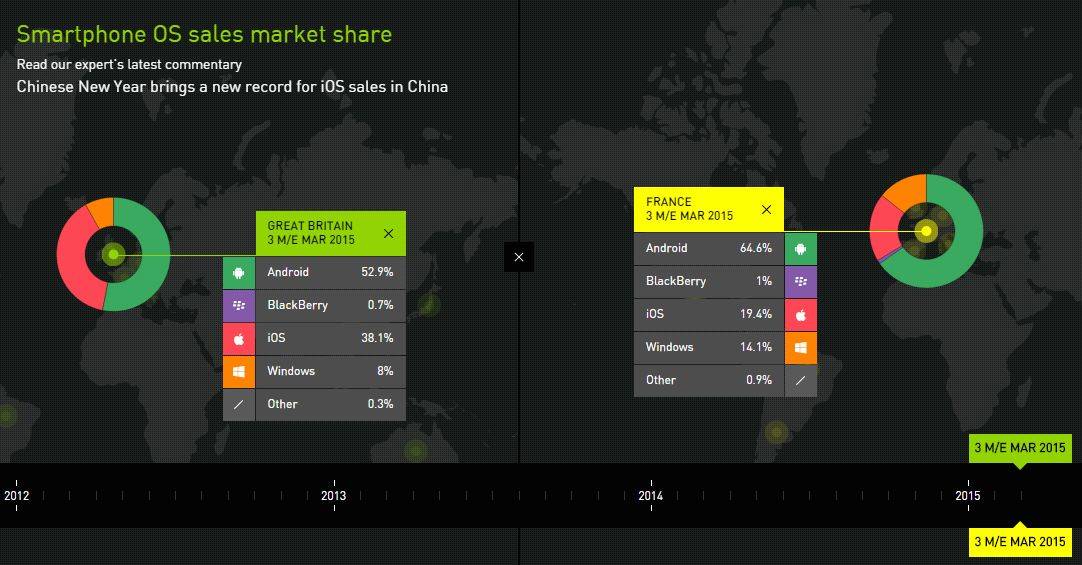The width and height of the screenshot is (1082, 565).
Task: Click the Apple iOS icon in France panel
Action: click(x=800, y=314)
